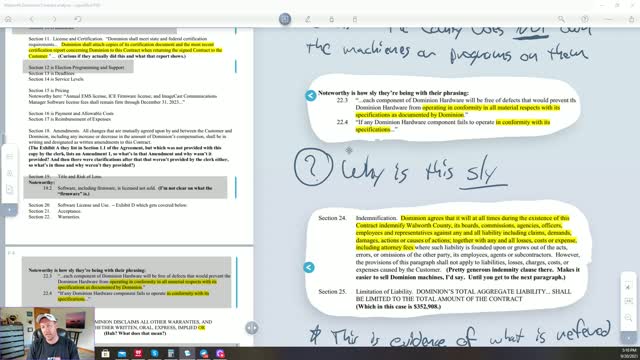Switch to the active note app in the taskbar
Image resolution: width=640 pixels, height=360 pixels.
click(x=187, y=353)
